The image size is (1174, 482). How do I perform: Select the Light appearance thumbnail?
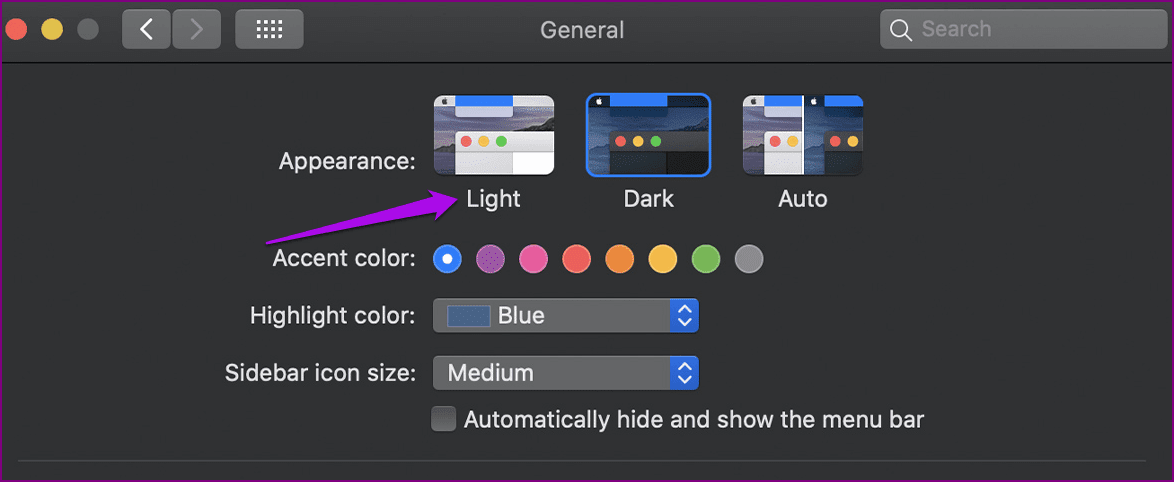click(x=494, y=135)
